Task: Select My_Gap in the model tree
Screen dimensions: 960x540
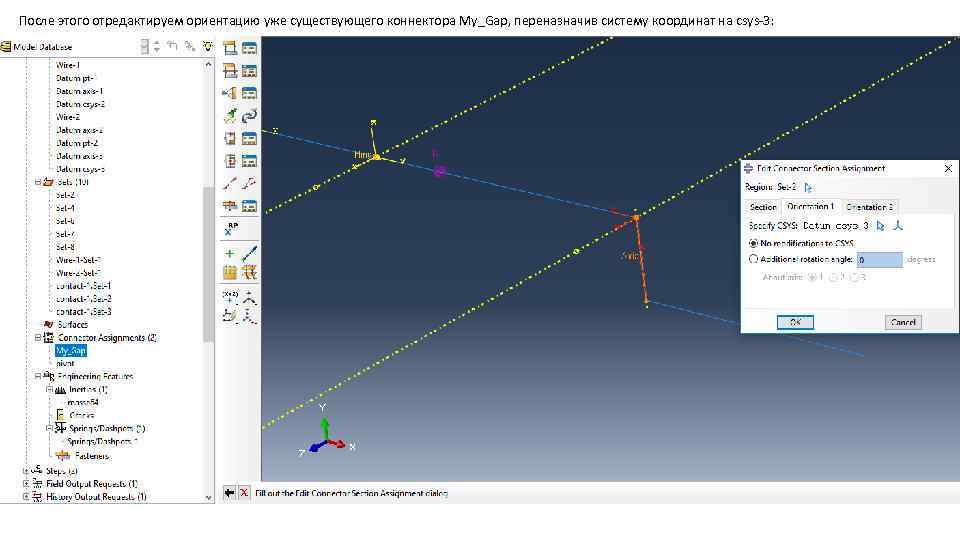Action: 71,351
